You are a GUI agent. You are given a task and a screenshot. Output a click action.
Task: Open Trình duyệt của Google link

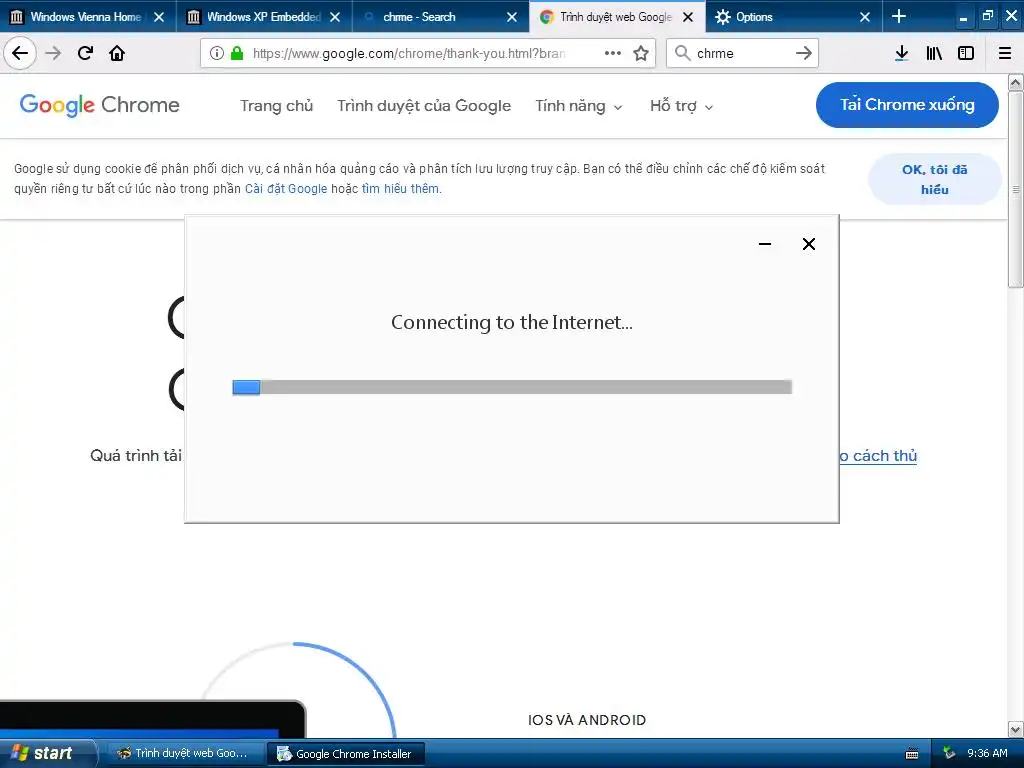(x=424, y=106)
